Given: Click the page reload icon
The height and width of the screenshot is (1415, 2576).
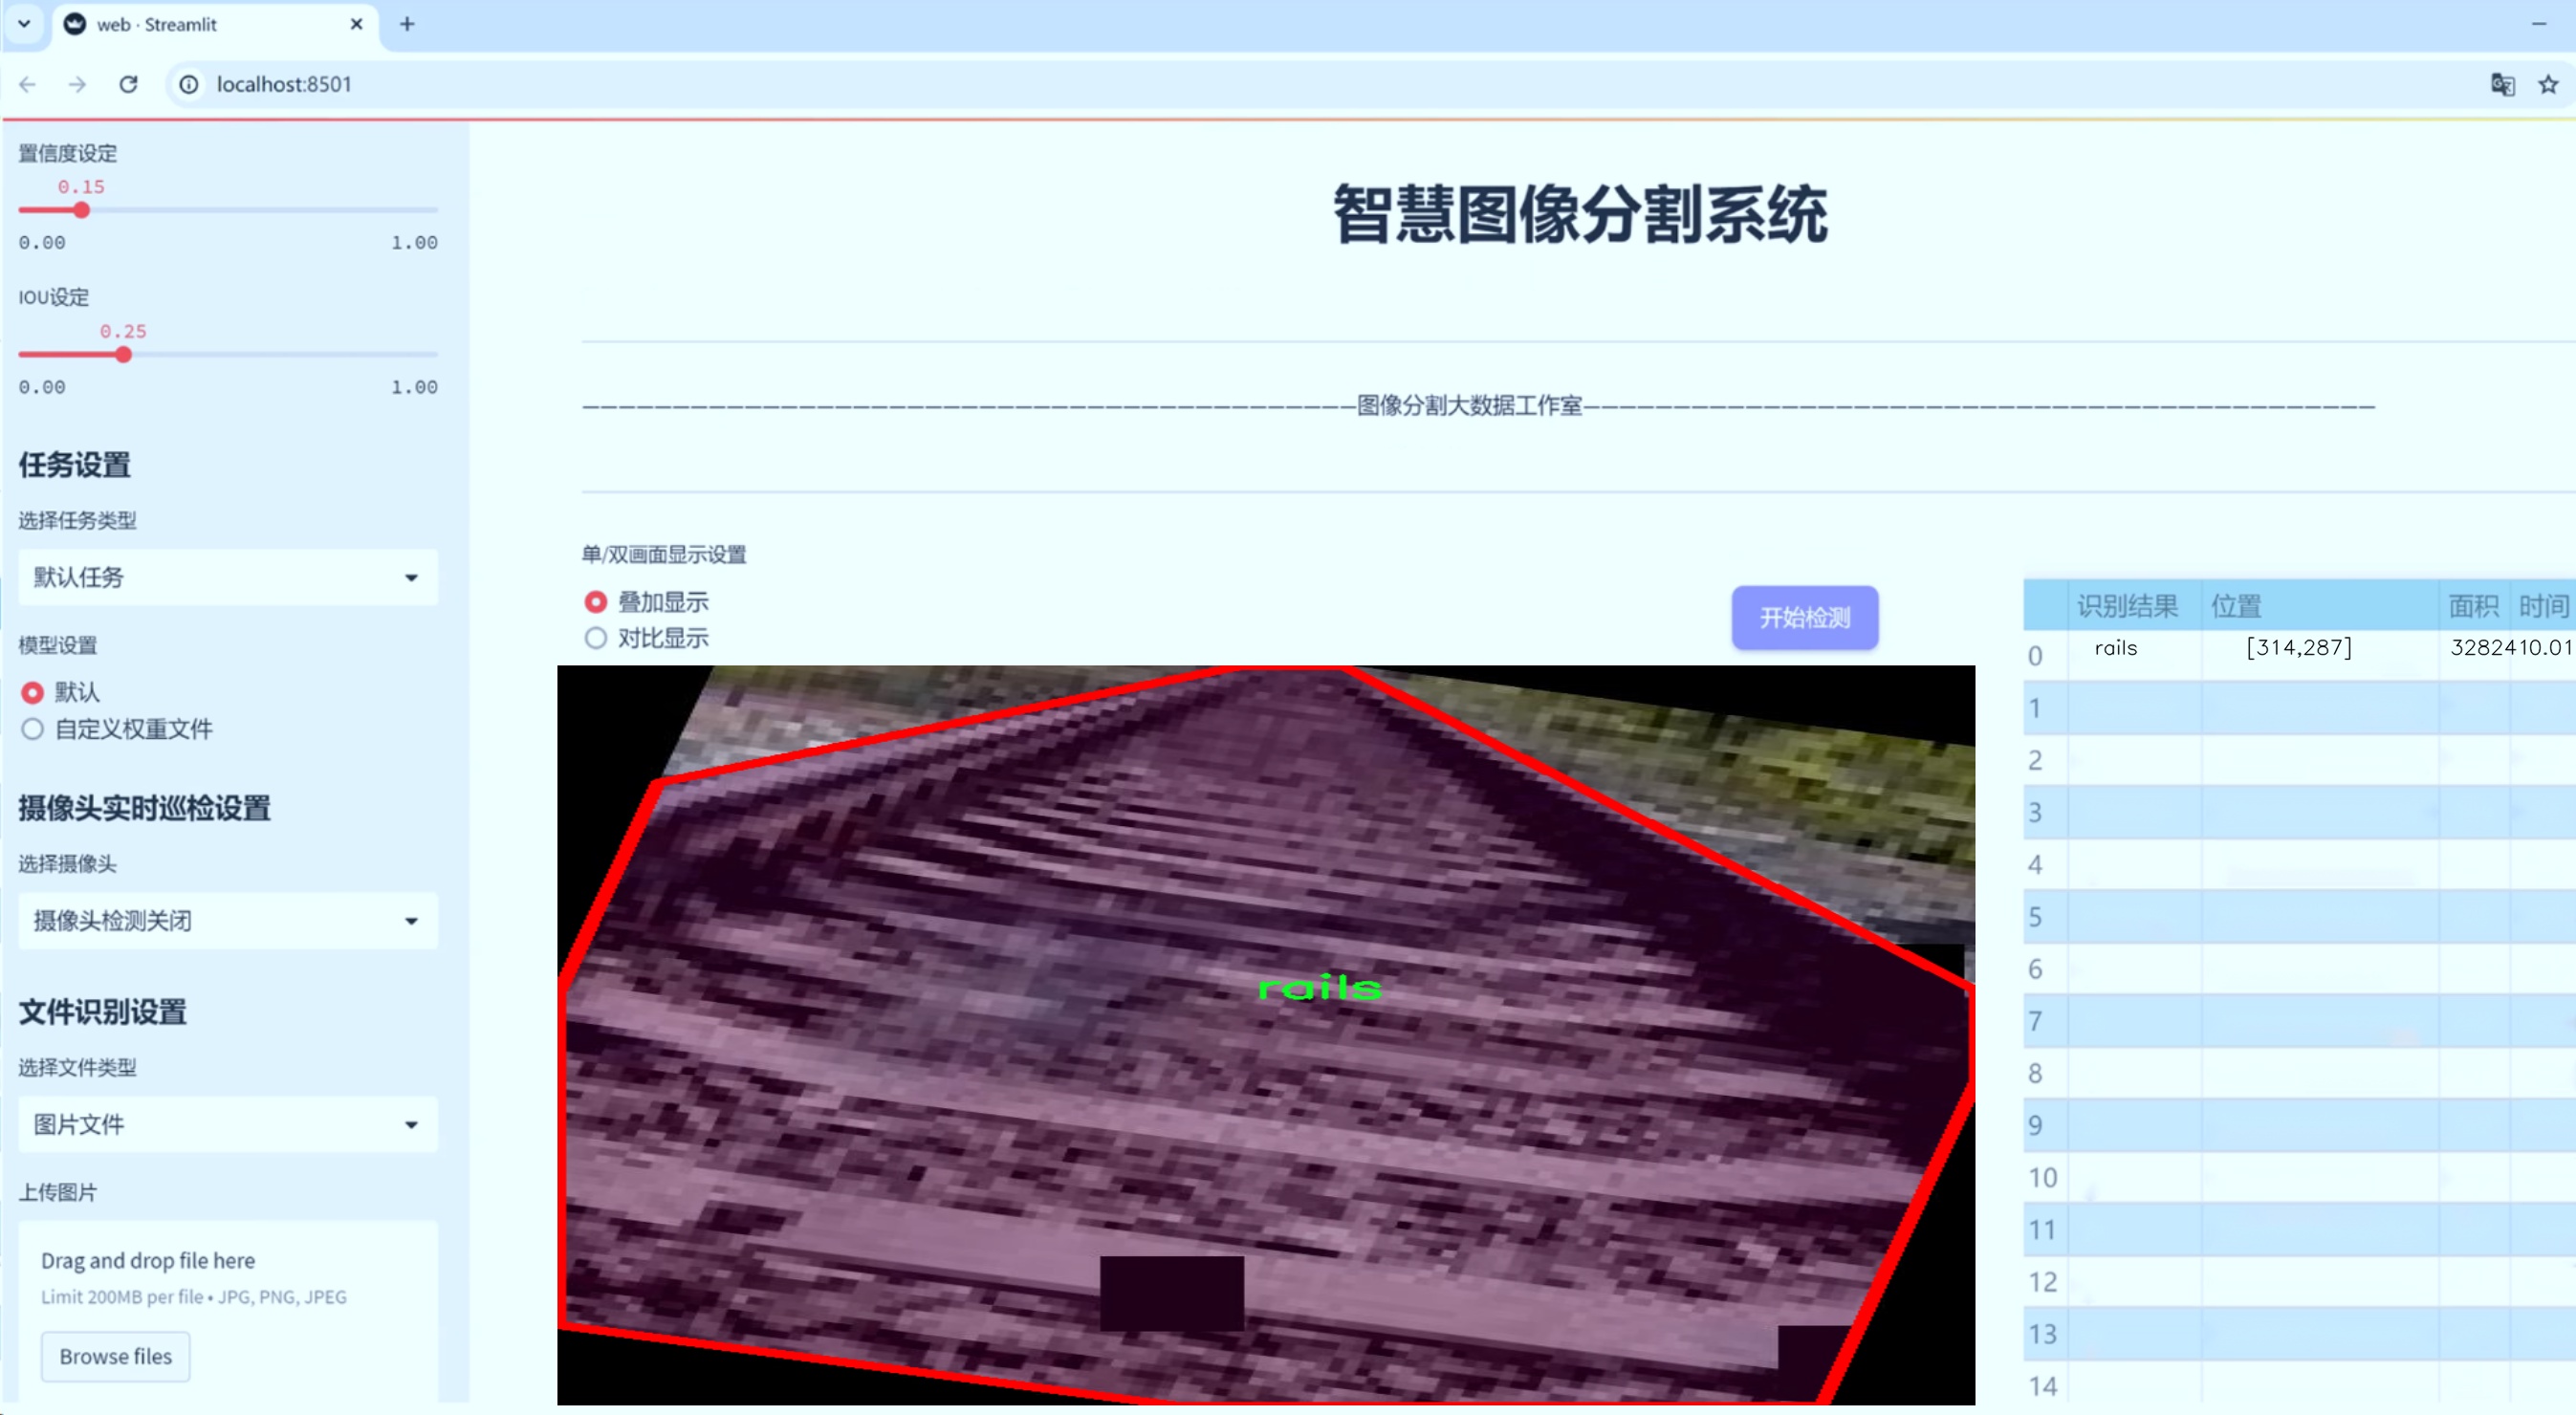Looking at the screenshot, I should [x=128, y=84].
